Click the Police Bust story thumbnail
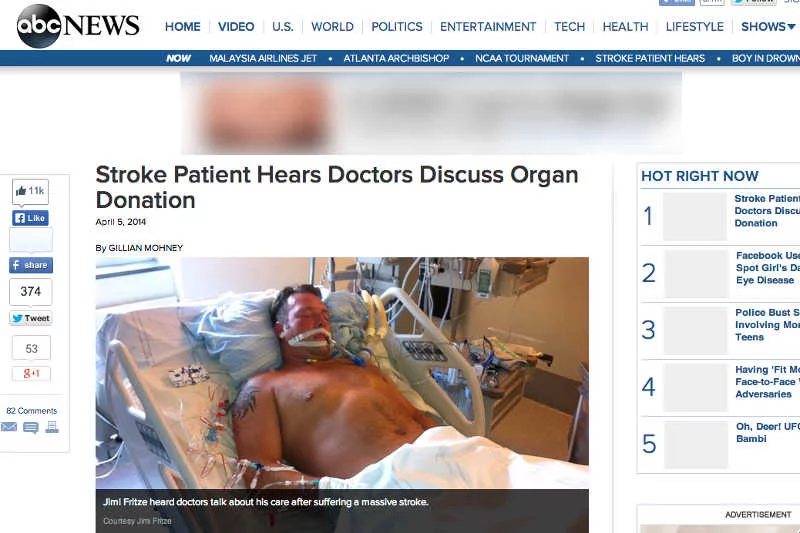This screenshot has height=533, width=800. 695,331
